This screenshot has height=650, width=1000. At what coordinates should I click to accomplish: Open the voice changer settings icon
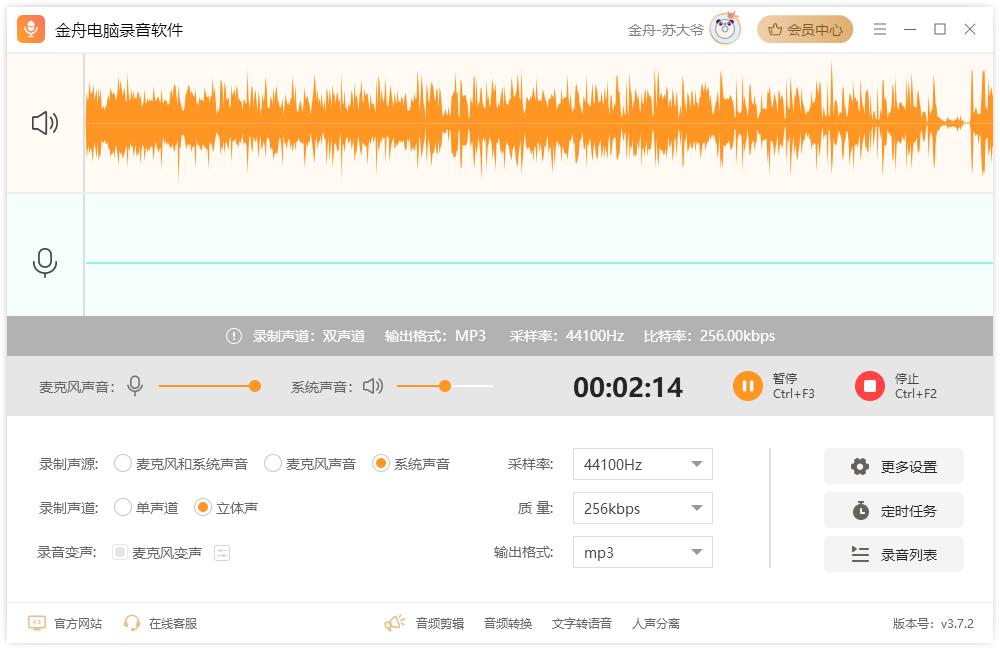coord(222,552)
